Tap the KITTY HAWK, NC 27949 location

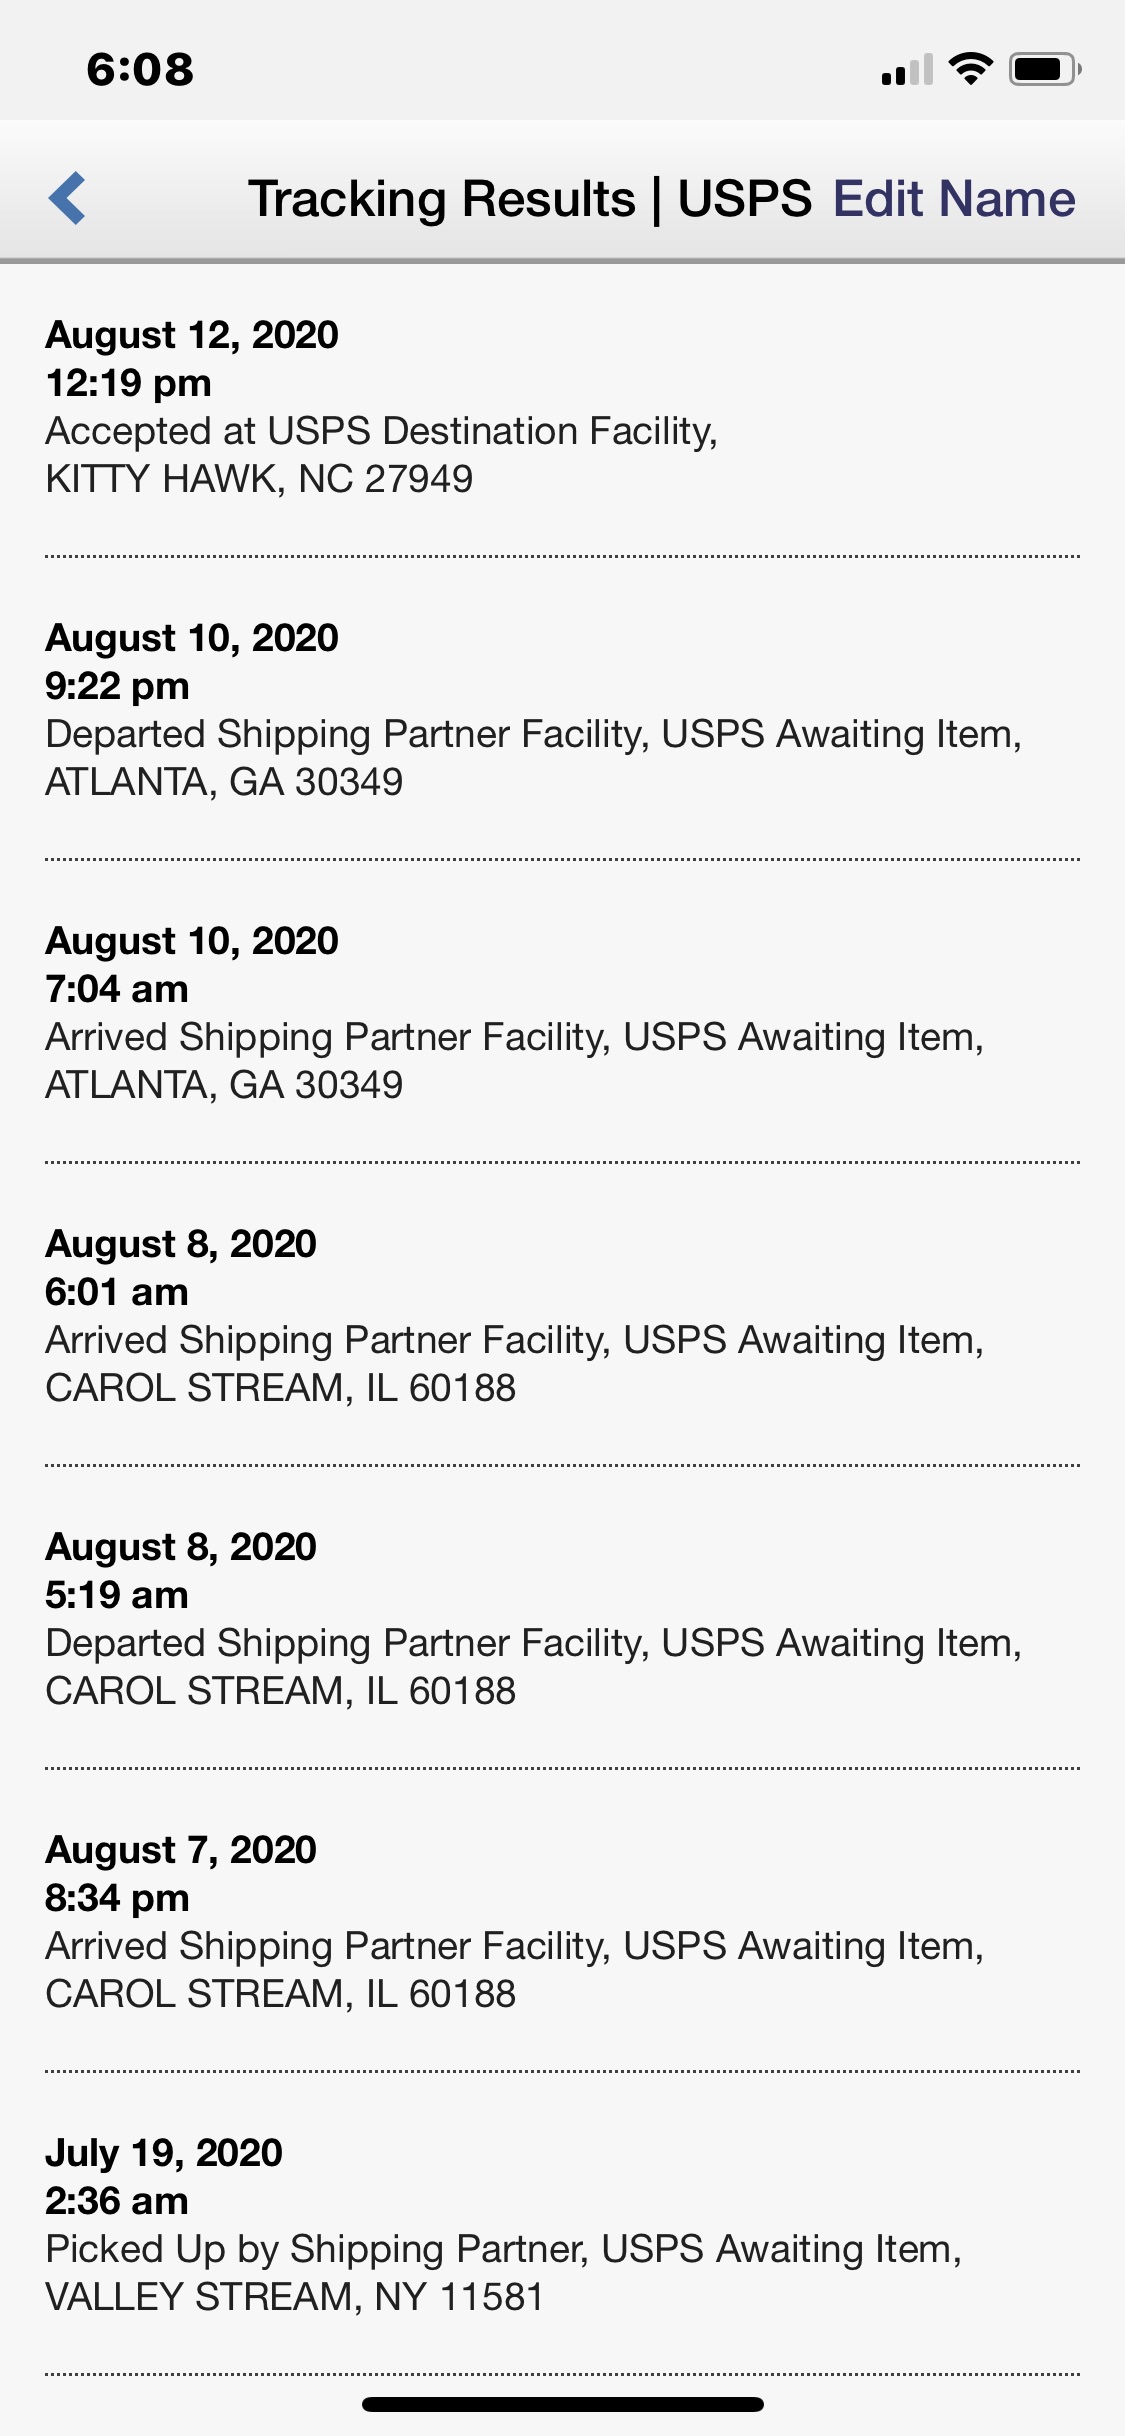[259, 479]
